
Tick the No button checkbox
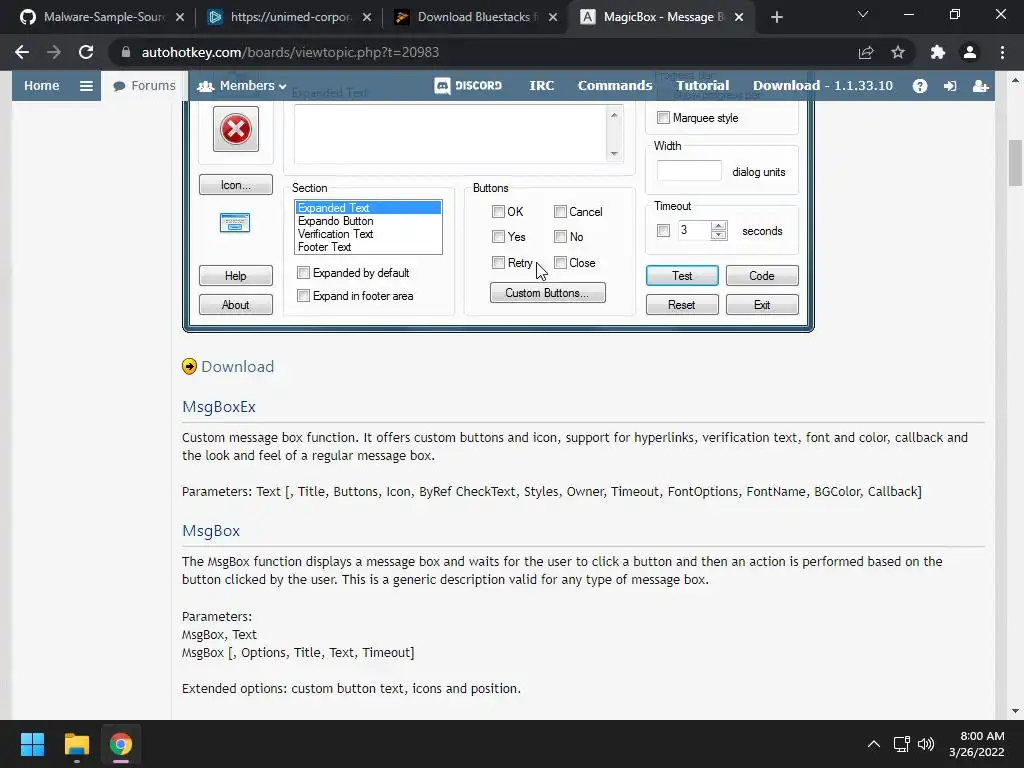[x=560, y=236]
